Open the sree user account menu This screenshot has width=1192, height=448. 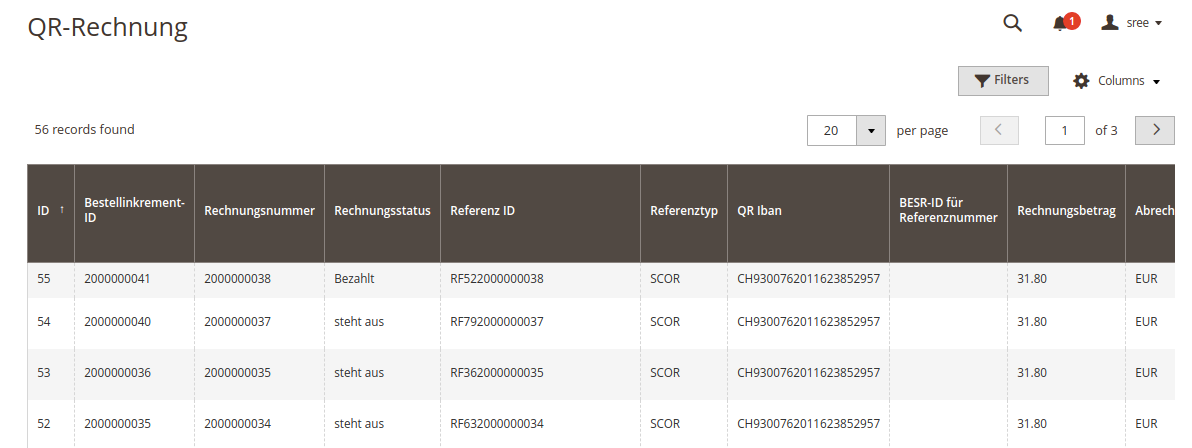pos(1131,23)
